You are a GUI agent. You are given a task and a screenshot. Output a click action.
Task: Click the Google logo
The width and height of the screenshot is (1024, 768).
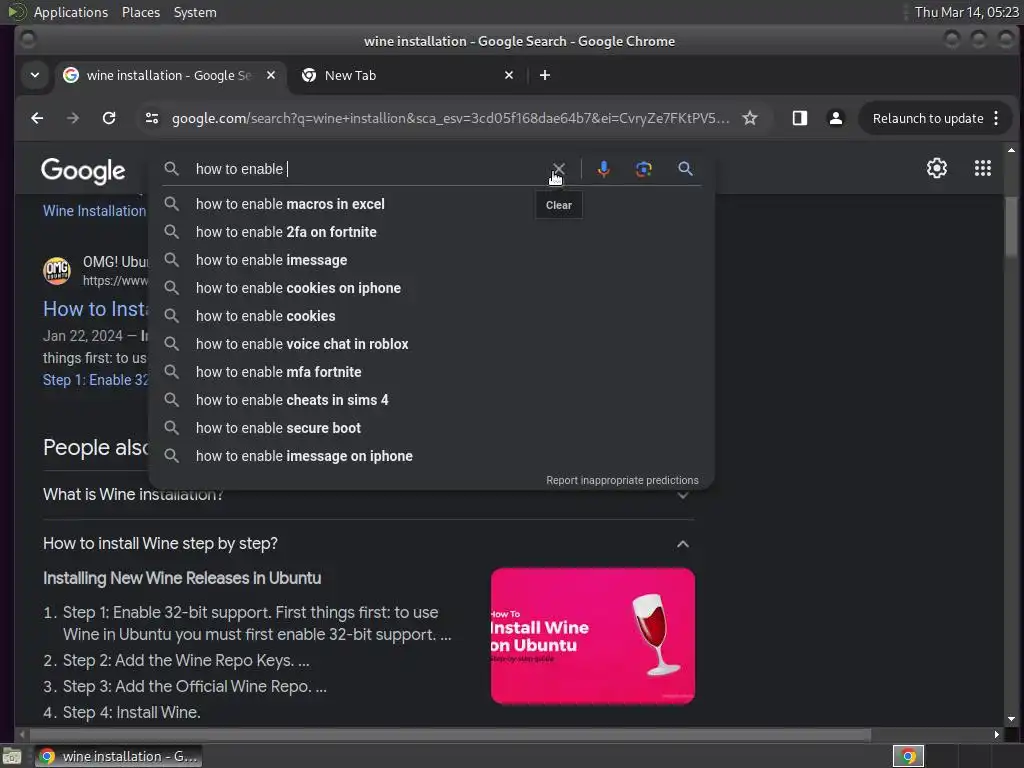point(83,171)
